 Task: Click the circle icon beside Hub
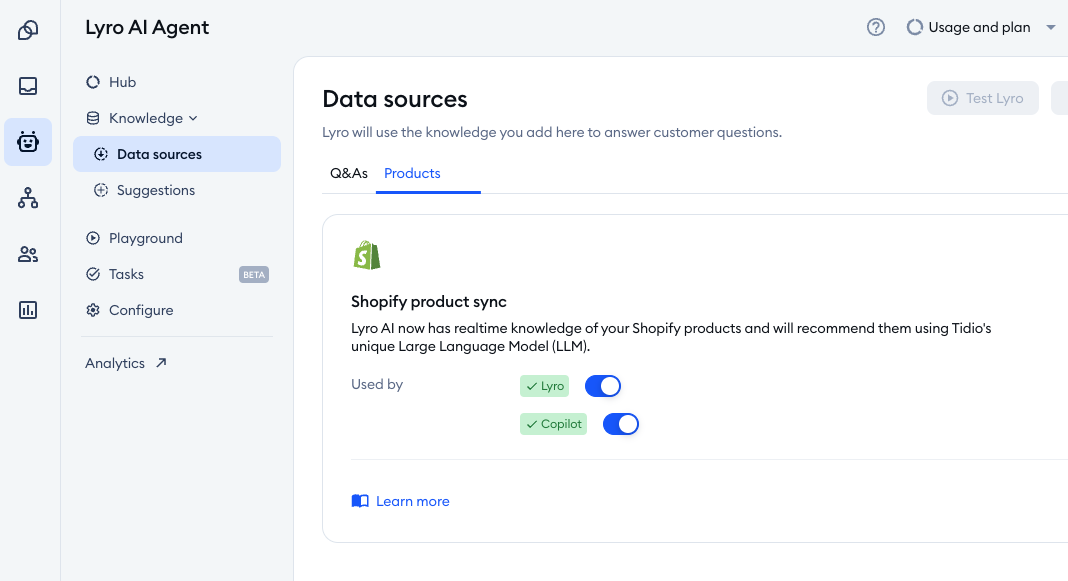tap(93, 82)
